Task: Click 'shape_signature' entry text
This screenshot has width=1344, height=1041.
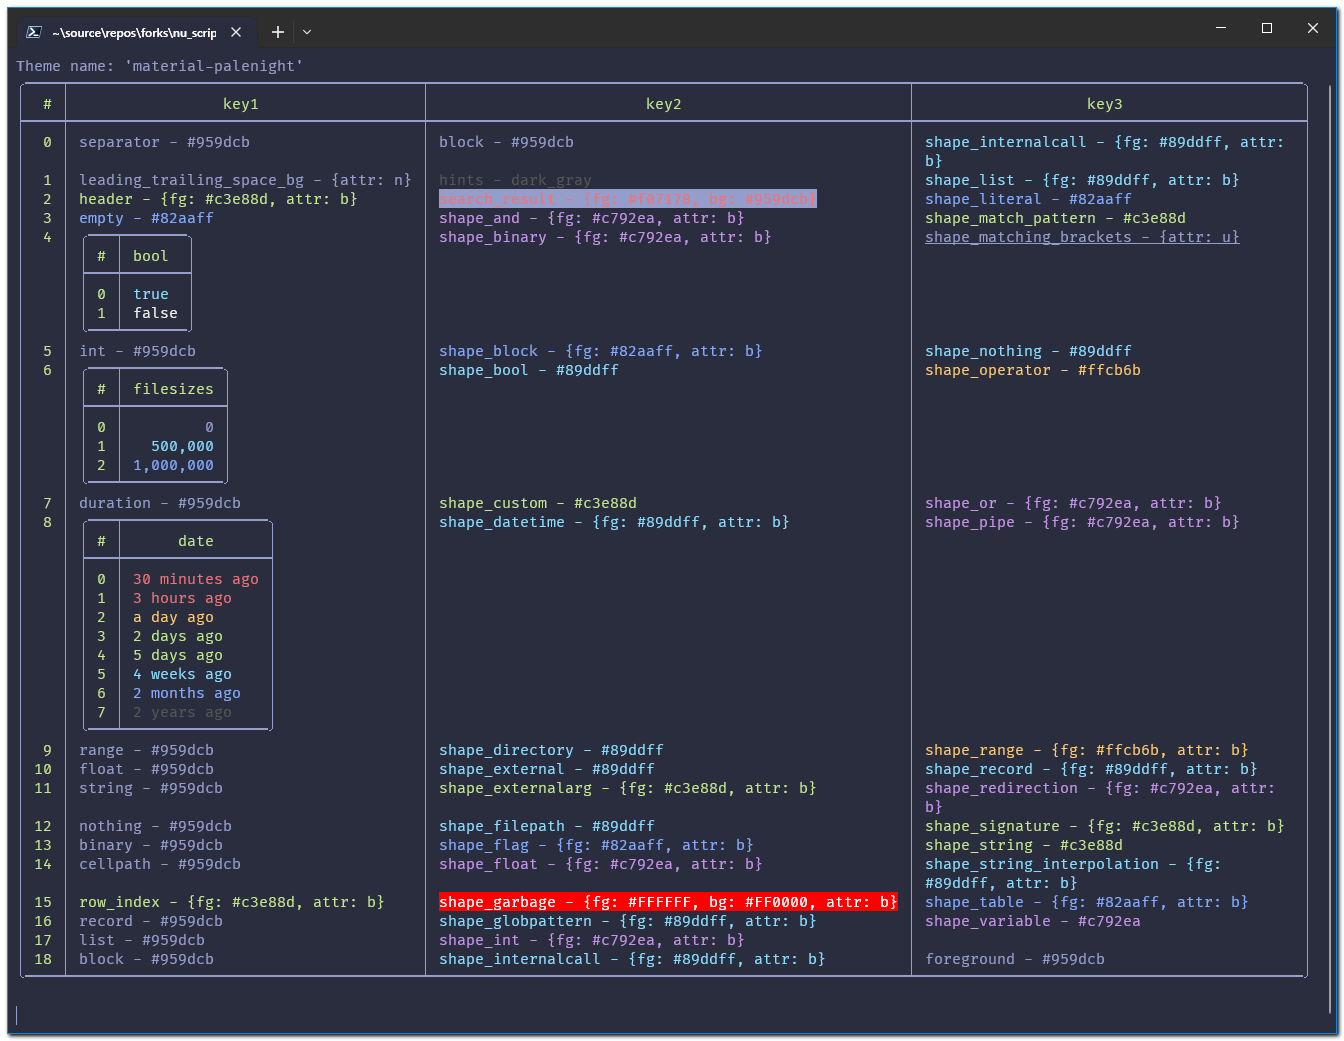Action: 1105,826
